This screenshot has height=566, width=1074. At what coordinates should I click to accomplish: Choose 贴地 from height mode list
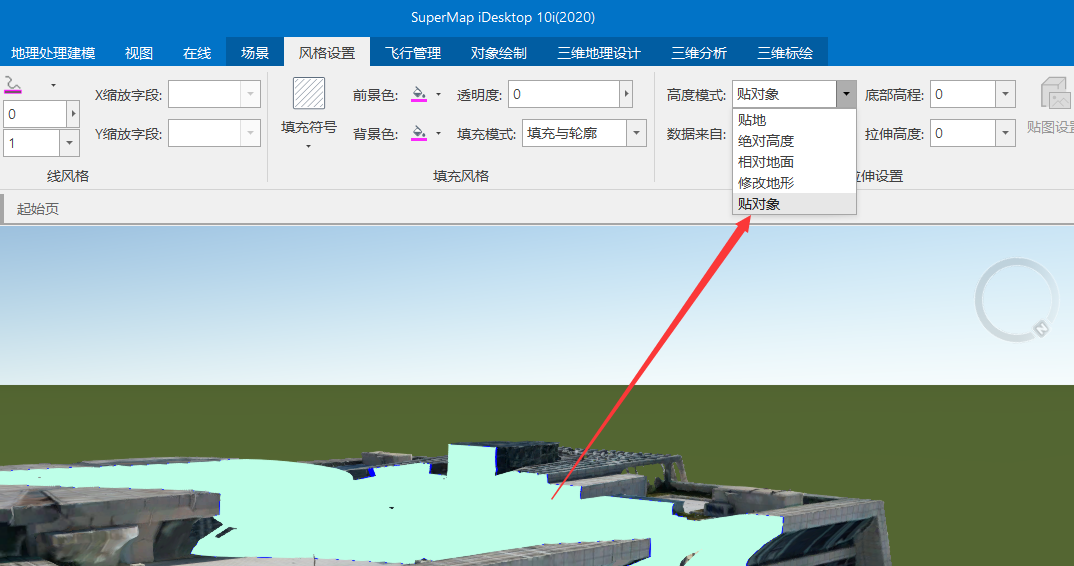click(x=795, y=120)
